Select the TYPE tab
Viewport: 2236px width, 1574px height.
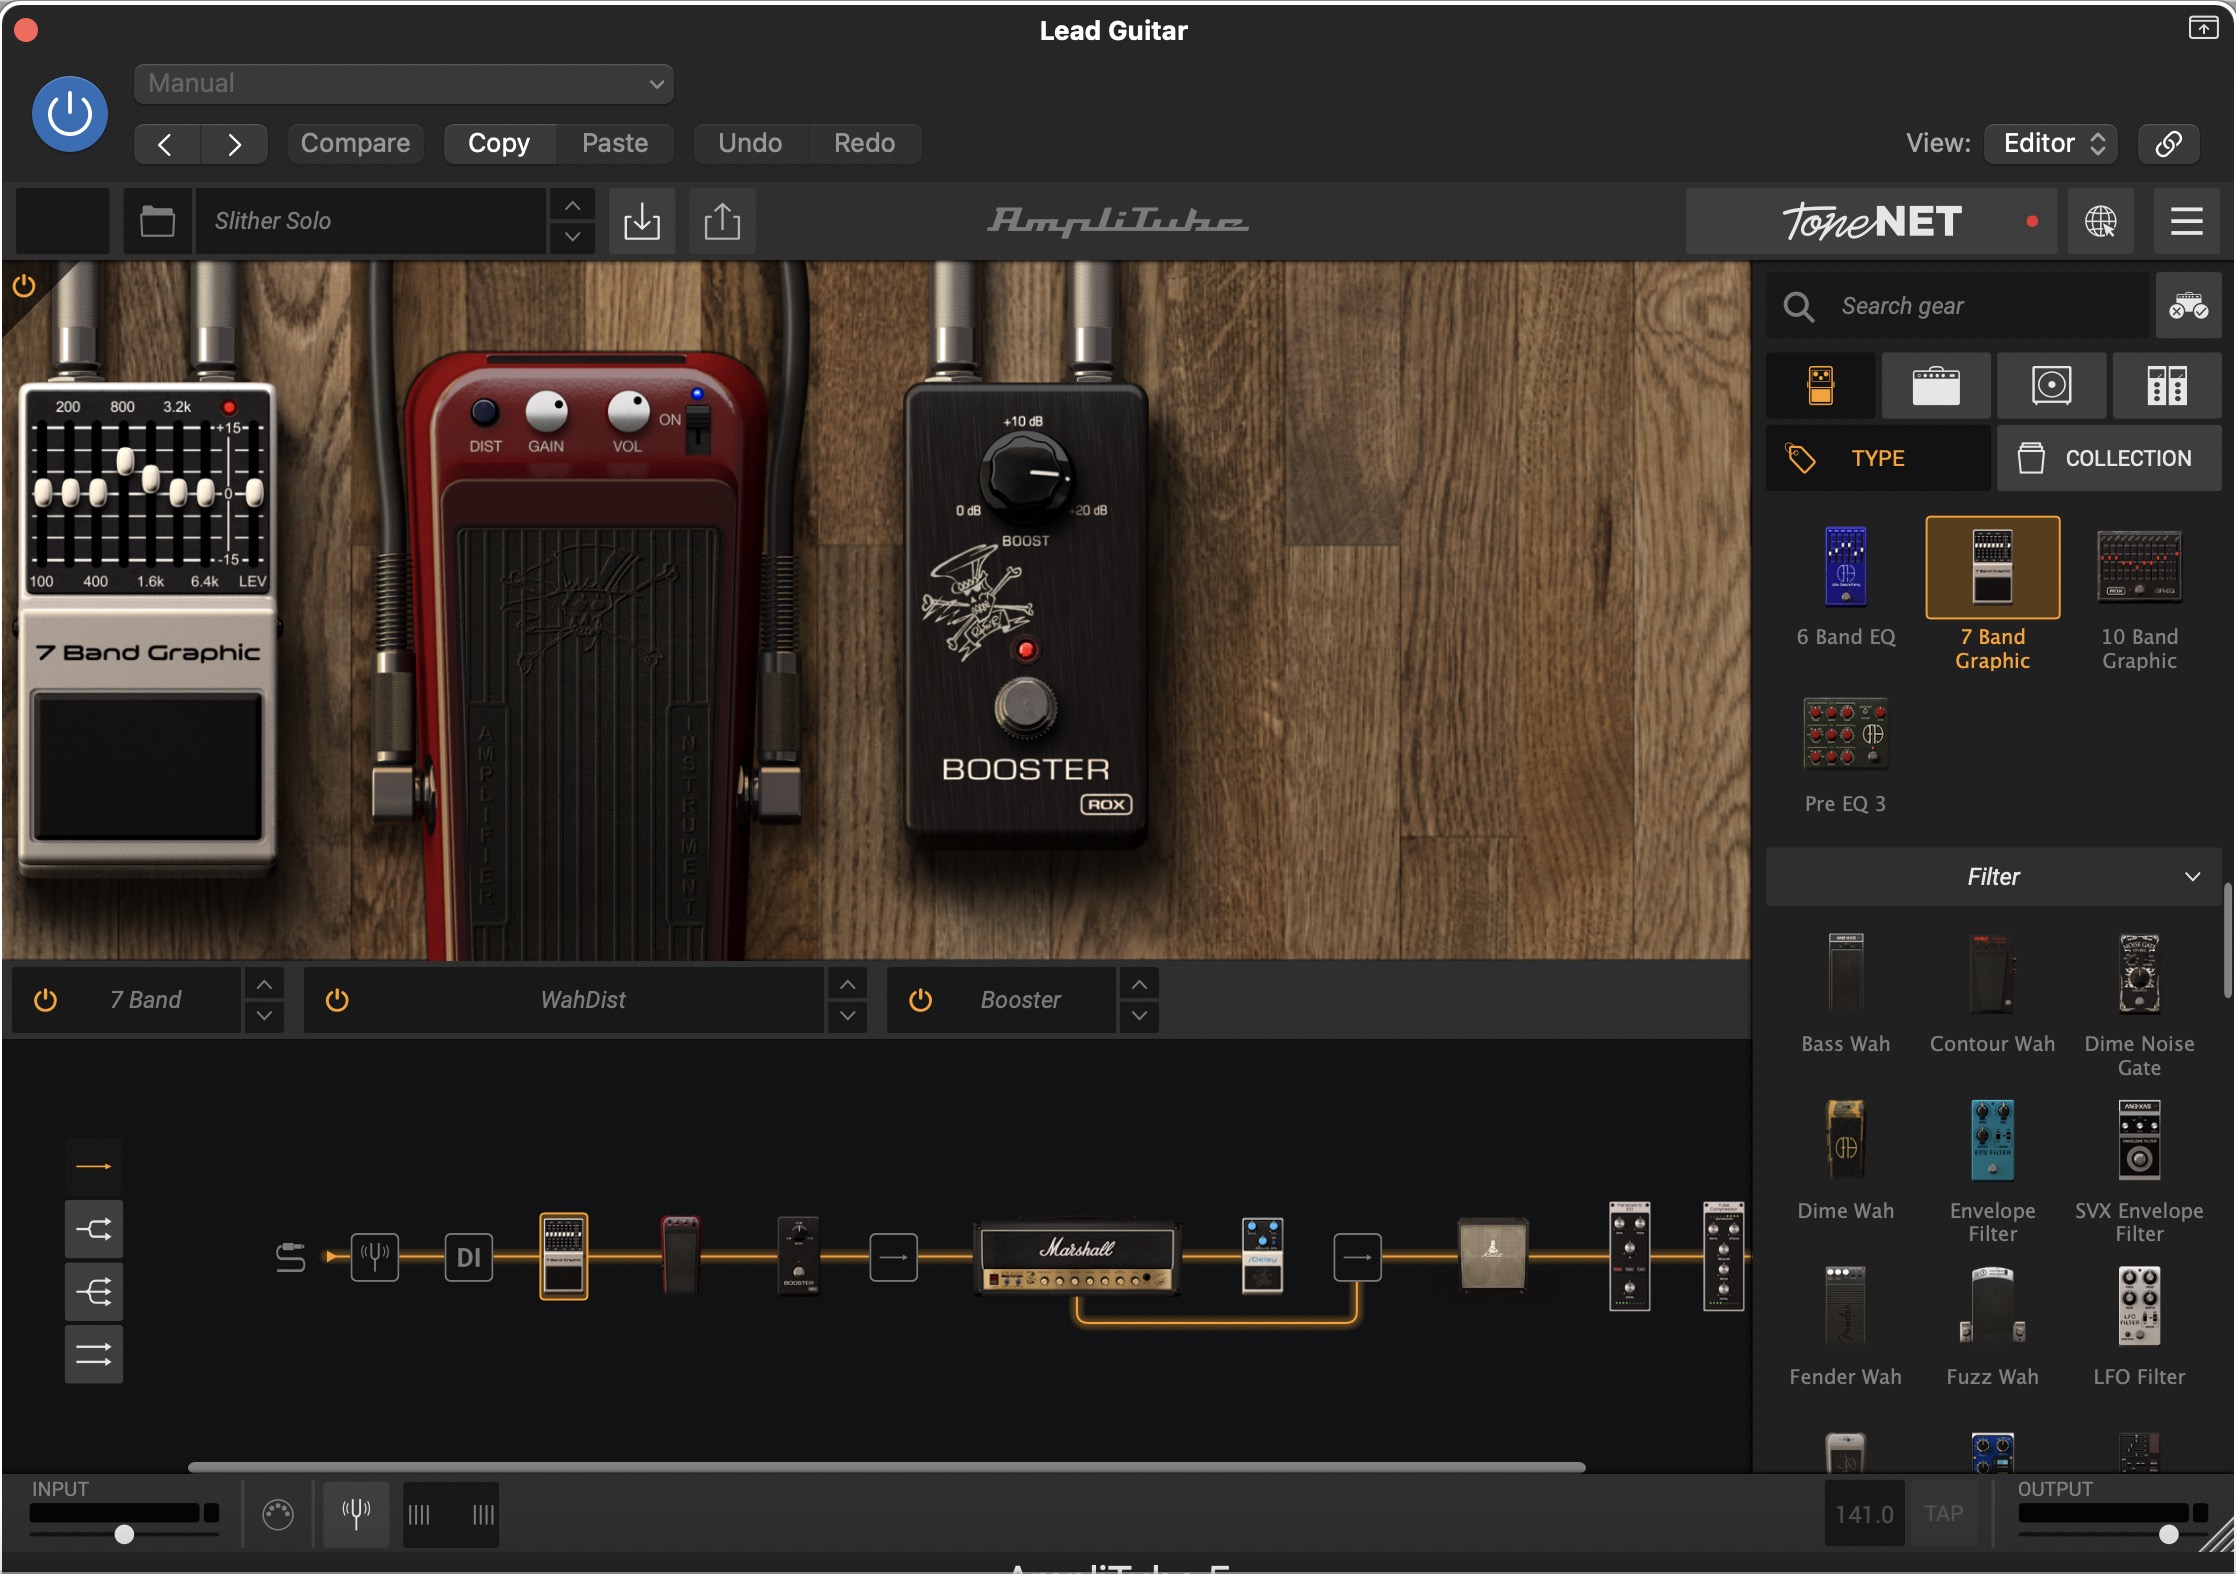click(1878, 458)
